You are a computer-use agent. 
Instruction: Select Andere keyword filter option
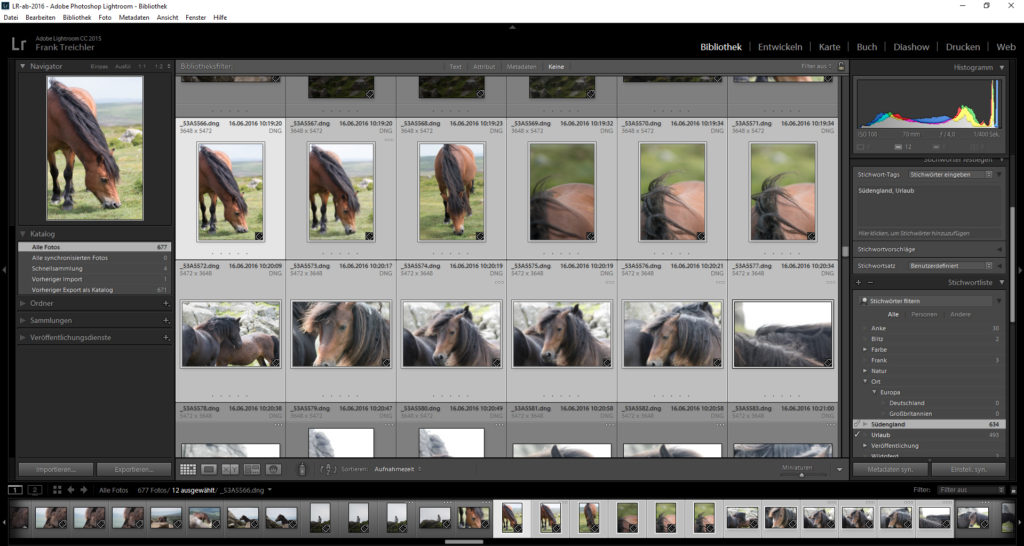[x=960, y=315]
